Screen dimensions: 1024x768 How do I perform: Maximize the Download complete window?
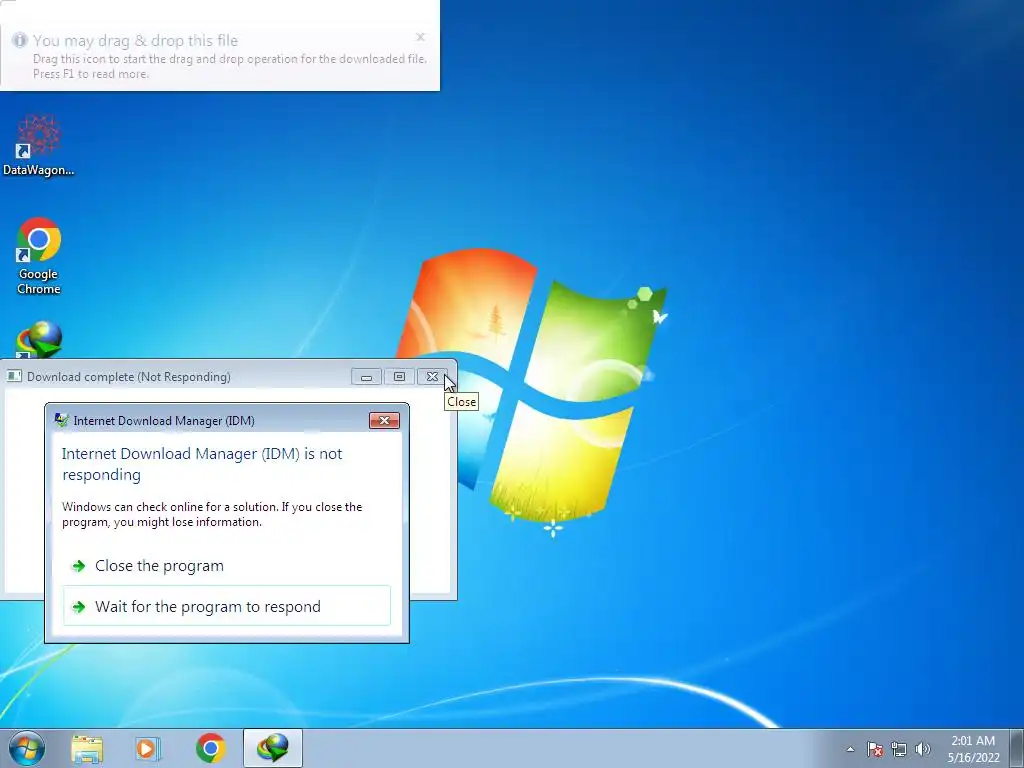[399, 377]
